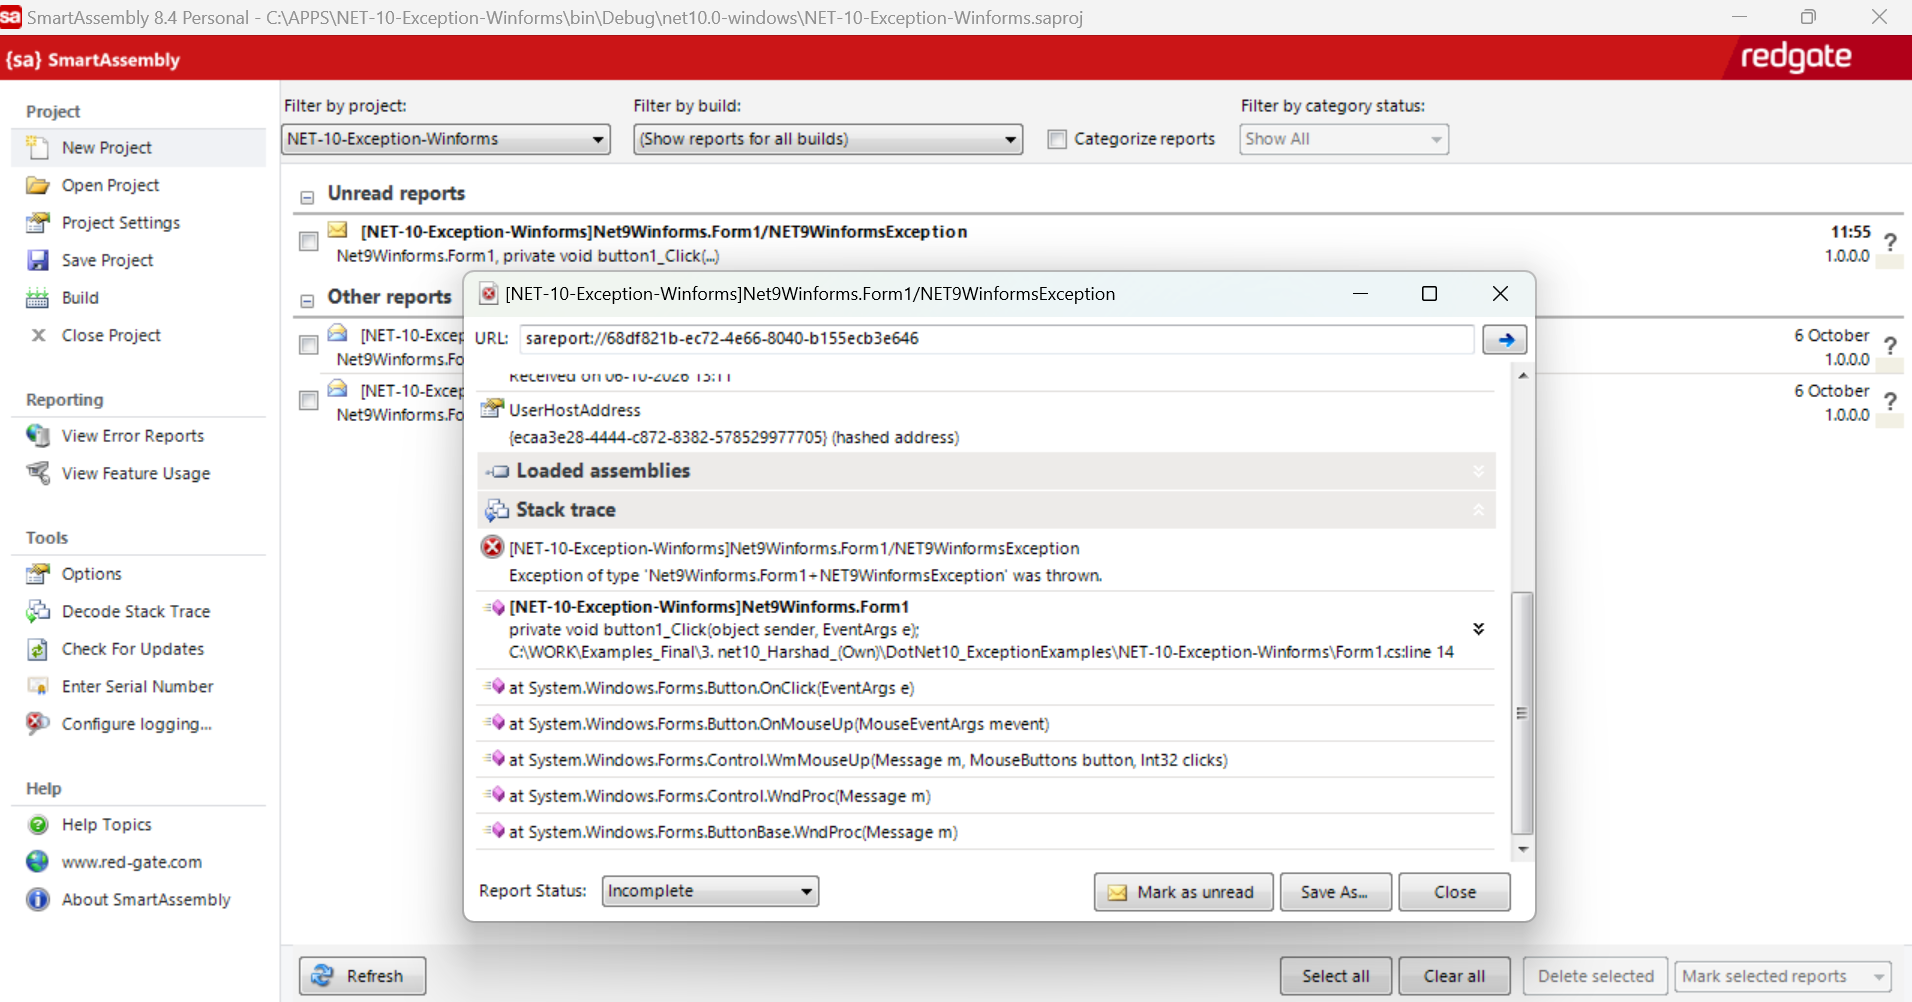The width and height of the screenshot is (1912, 1002).
Task: Click the scroll up arrow in report dialog
Action: pyautogui.click(x=1522, y=376)
